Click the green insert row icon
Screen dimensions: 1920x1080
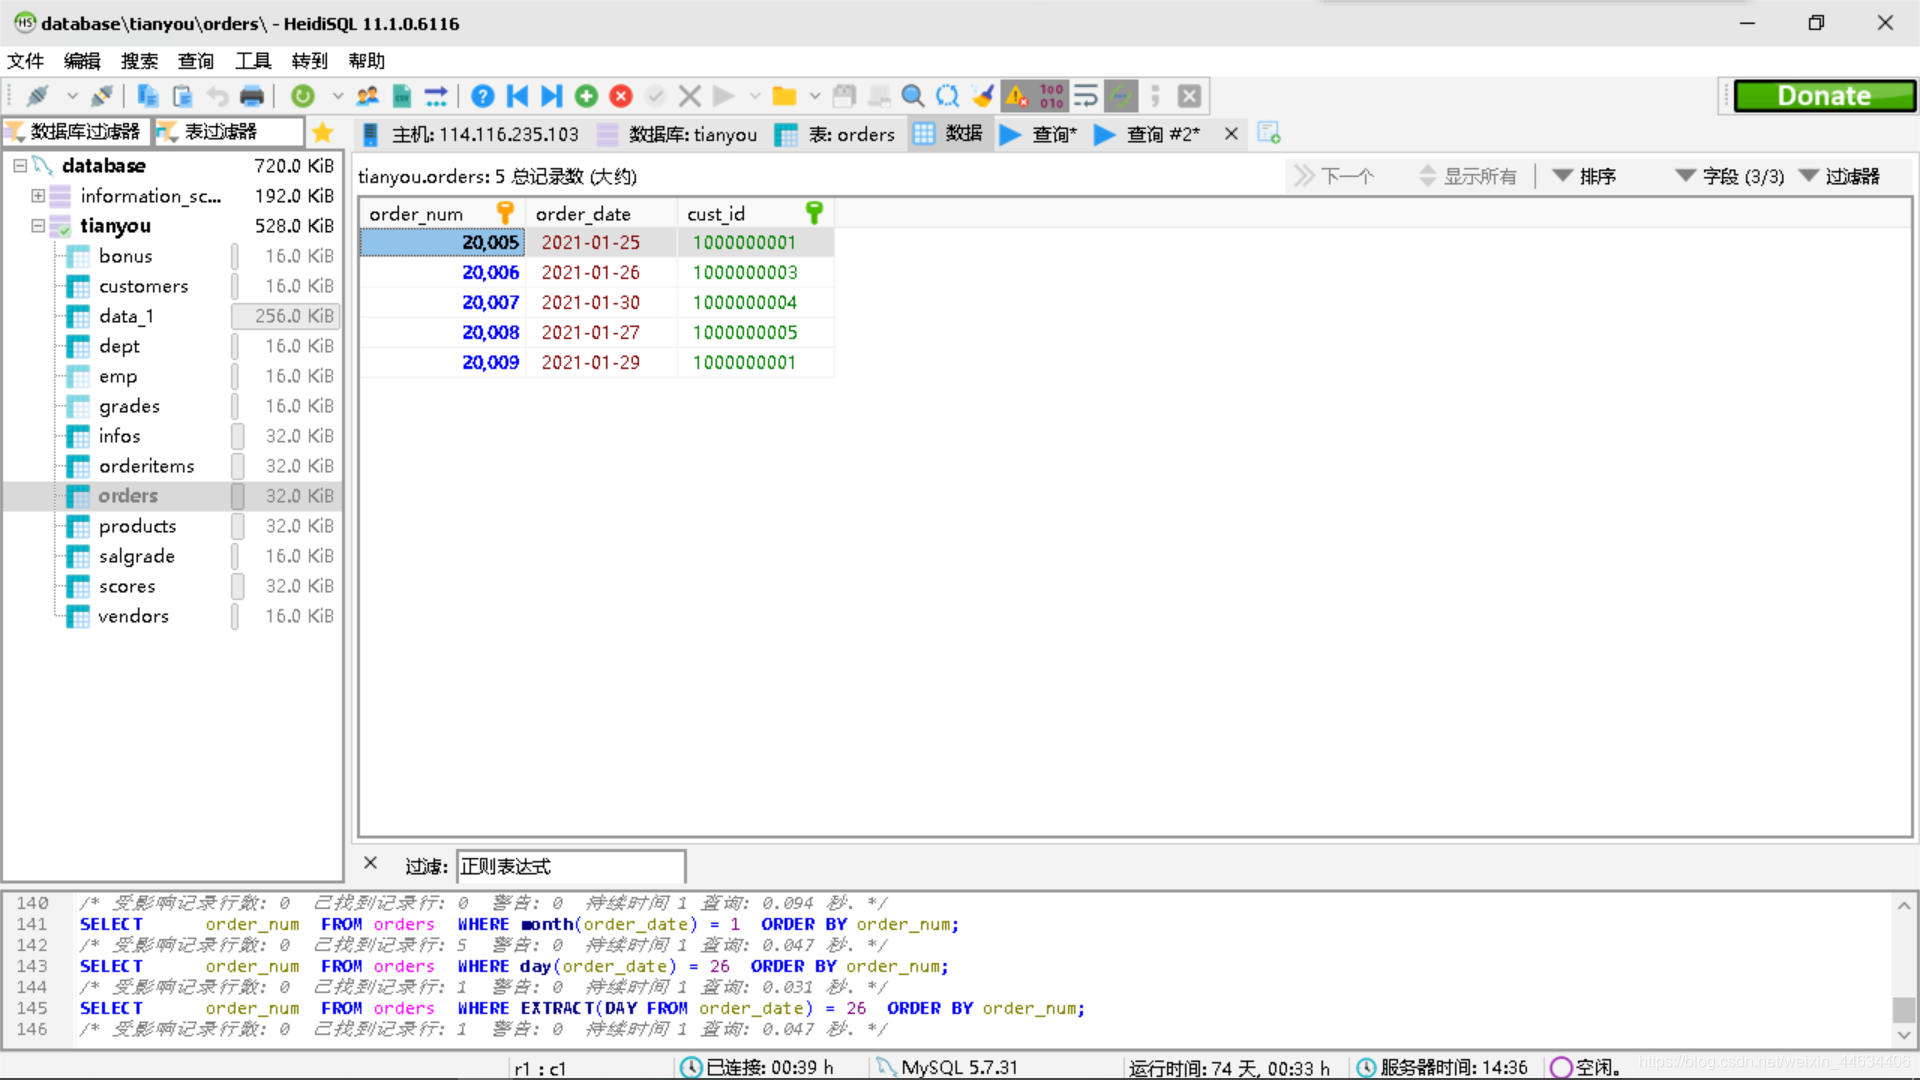point(587,96)
